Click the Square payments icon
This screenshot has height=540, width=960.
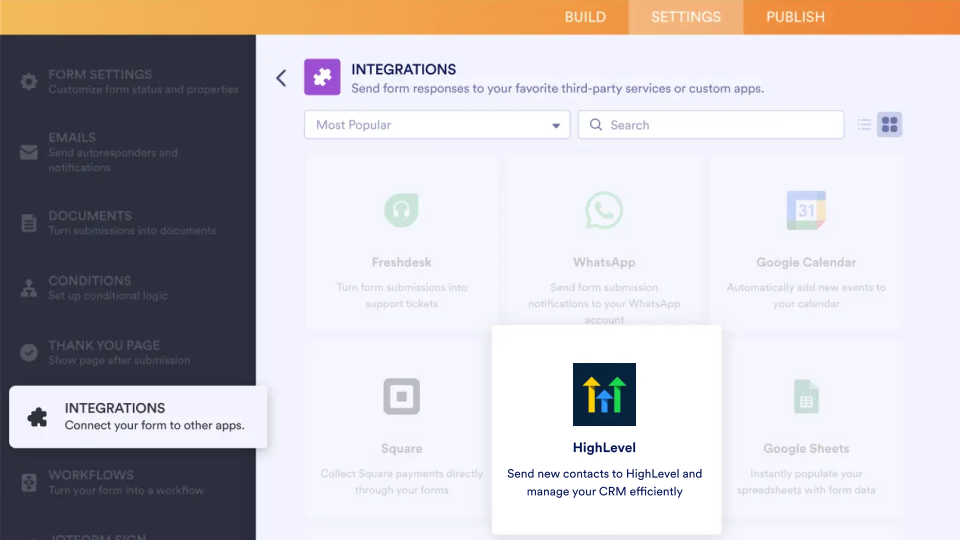pyautogui.click(x=401, y=397)
